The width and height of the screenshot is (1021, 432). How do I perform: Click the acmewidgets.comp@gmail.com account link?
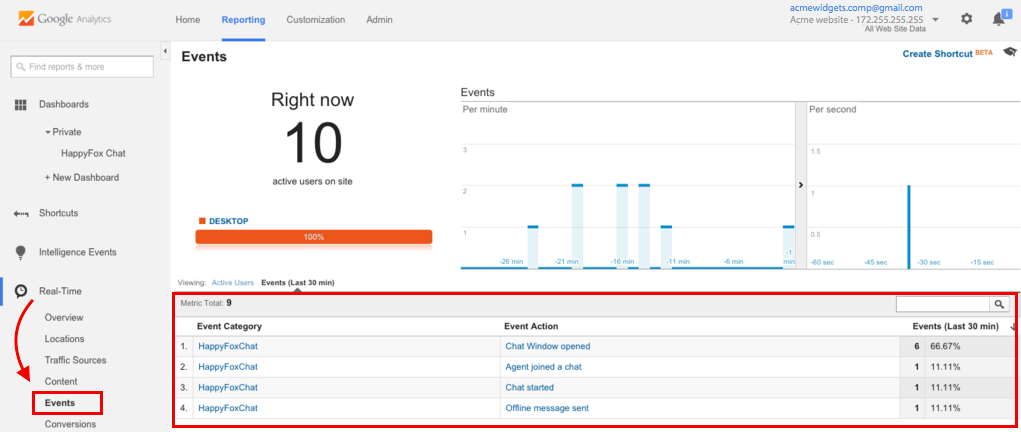coord(856,8)
